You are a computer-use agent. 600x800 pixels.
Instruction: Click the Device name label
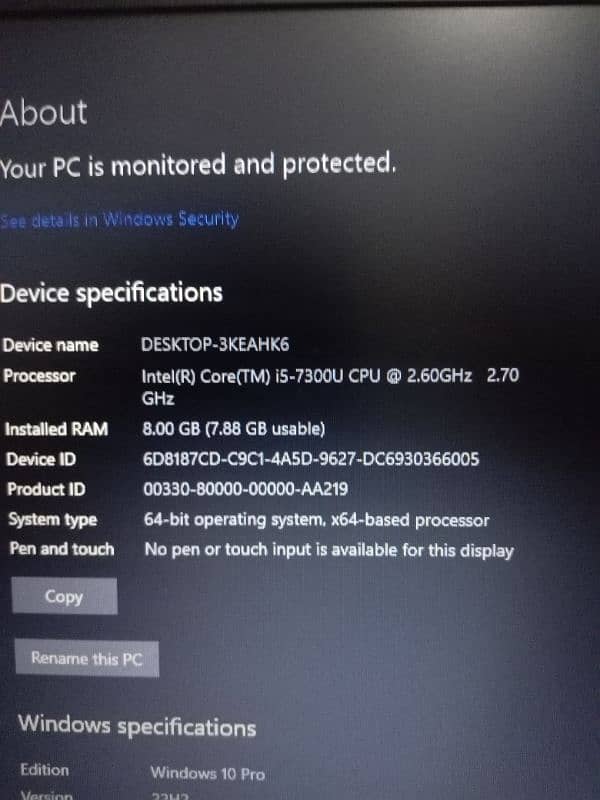51,345
